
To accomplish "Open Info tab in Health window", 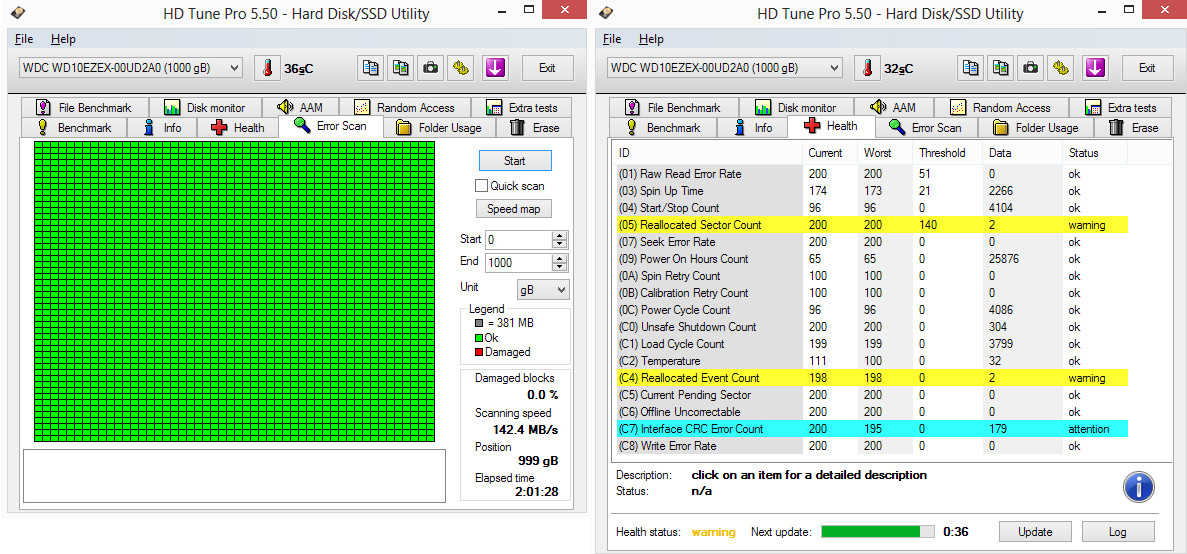I will click(753, 128).
